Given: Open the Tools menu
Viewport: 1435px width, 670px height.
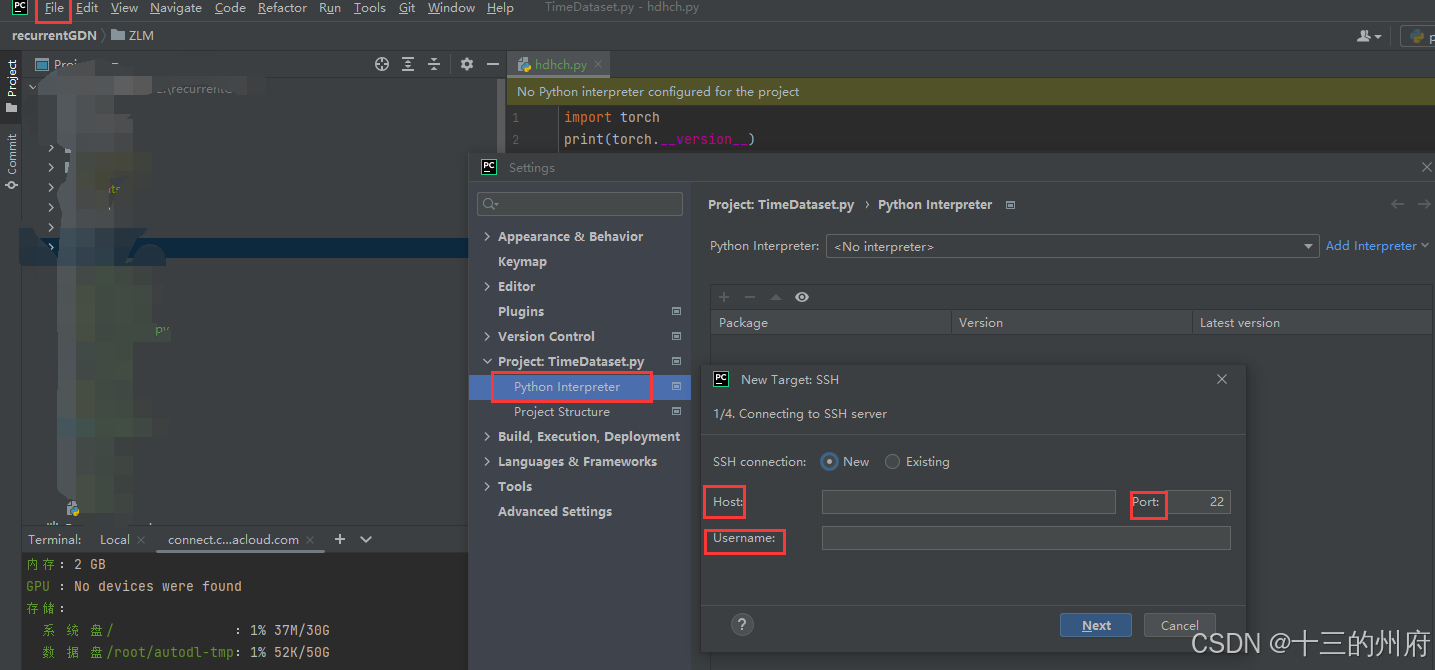Looking at the screenshot, I should 369,8.
